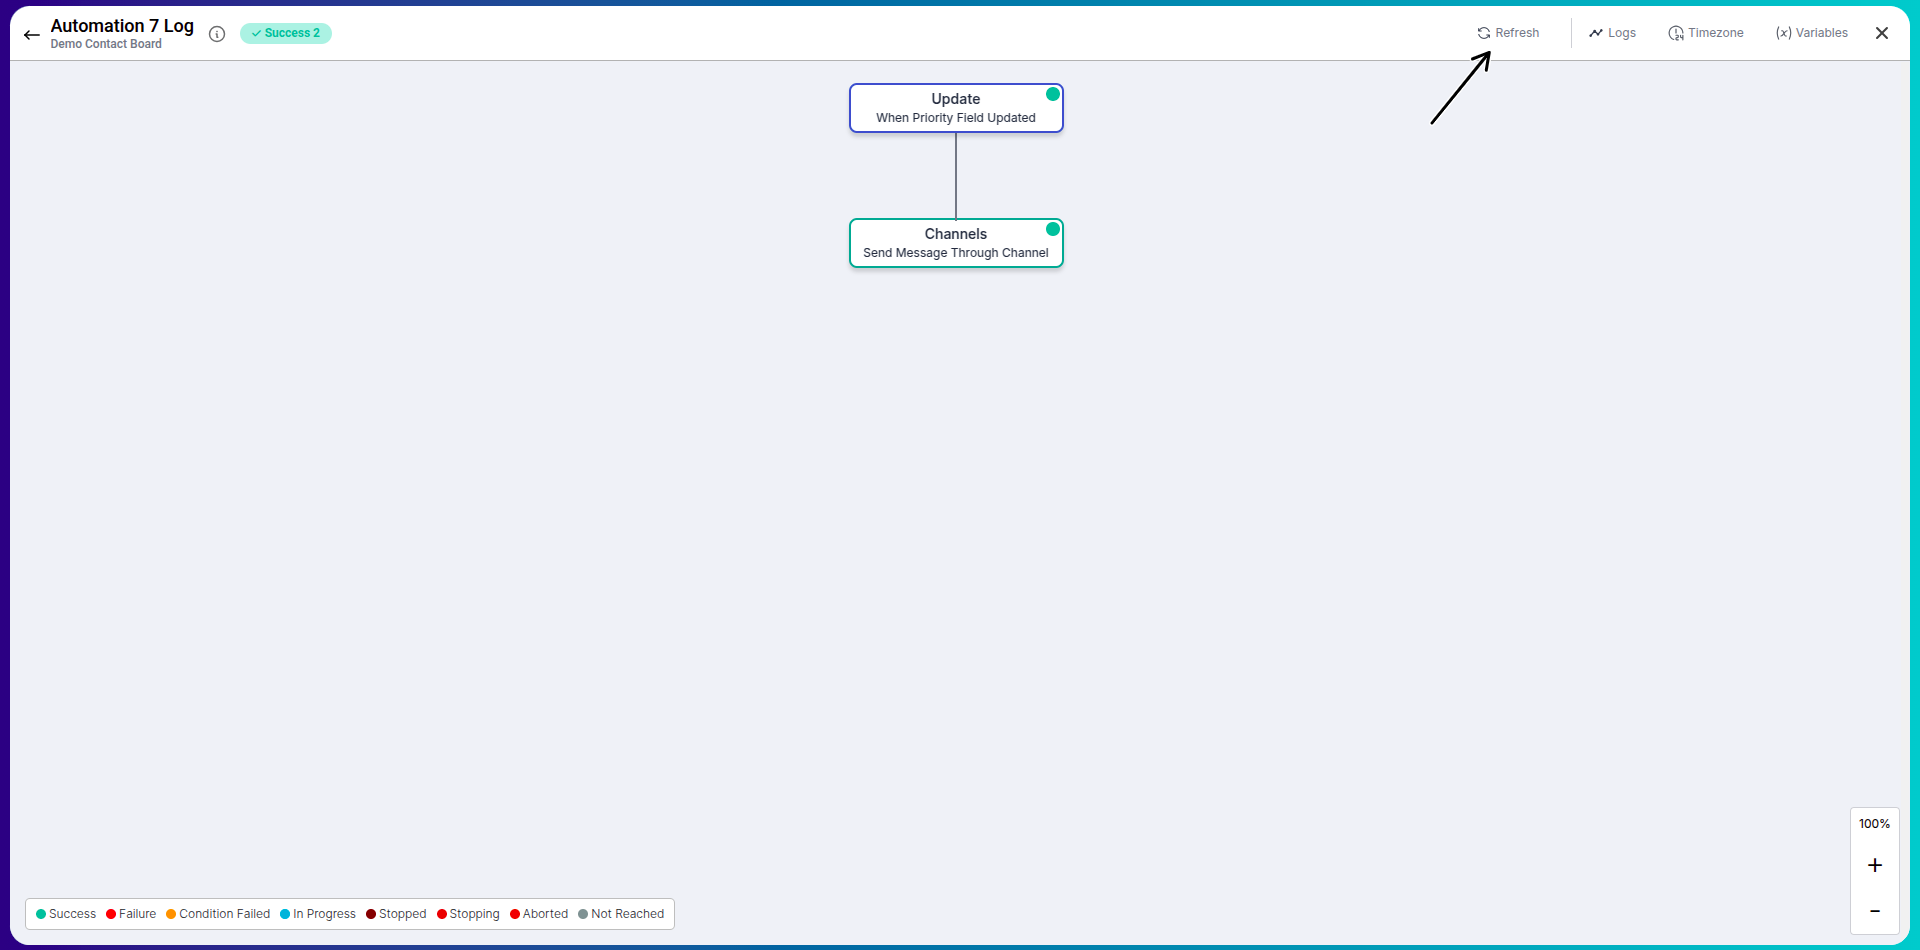Close the automation log with the X icon
1920x950 pixels.
point(1882,33)
